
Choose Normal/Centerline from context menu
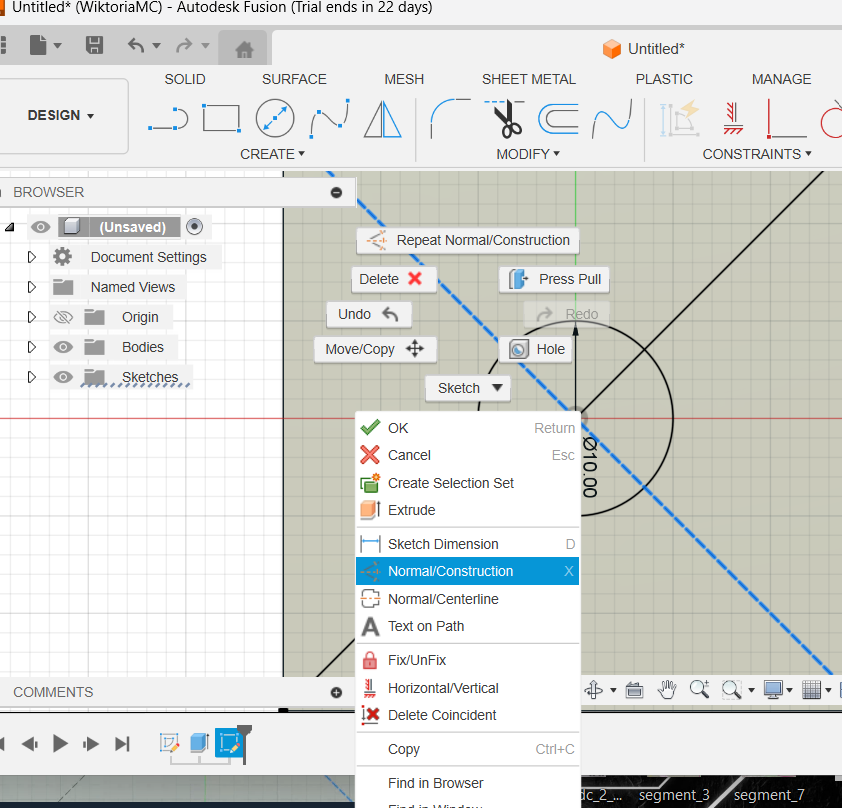pos(467,599)
